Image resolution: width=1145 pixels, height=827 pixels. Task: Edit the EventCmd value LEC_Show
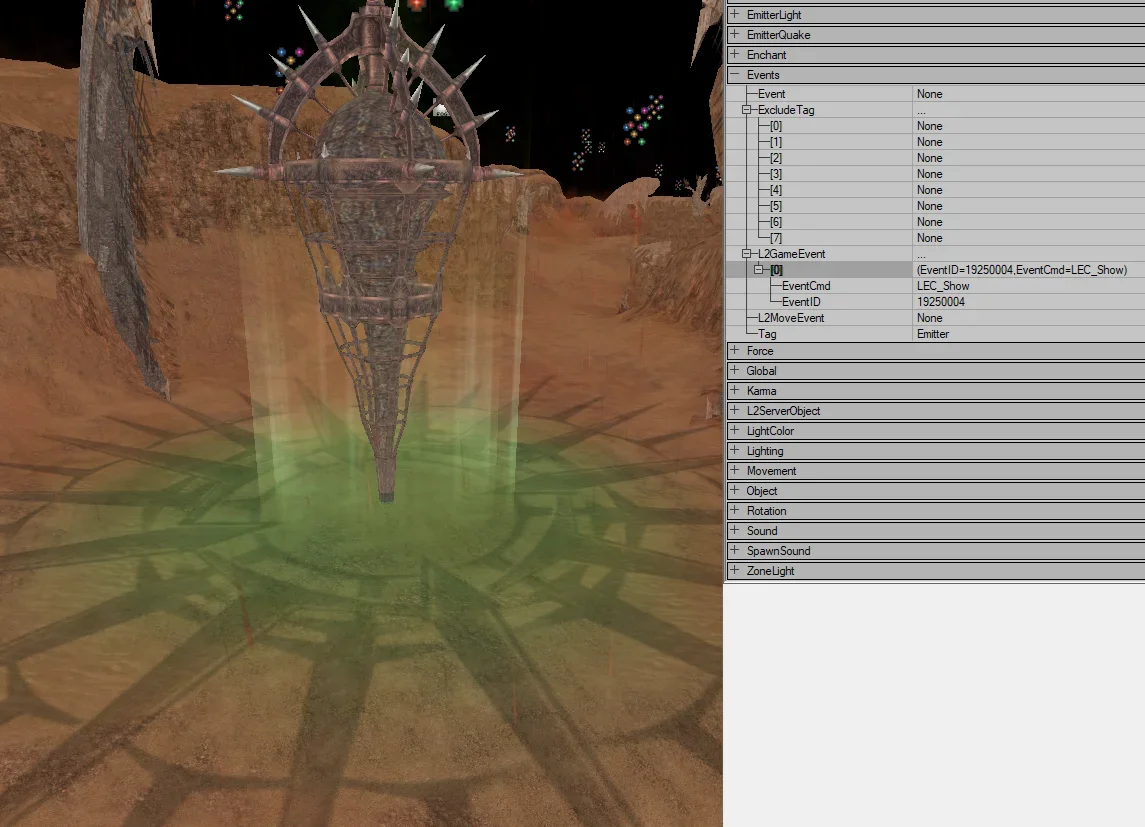1029,286
